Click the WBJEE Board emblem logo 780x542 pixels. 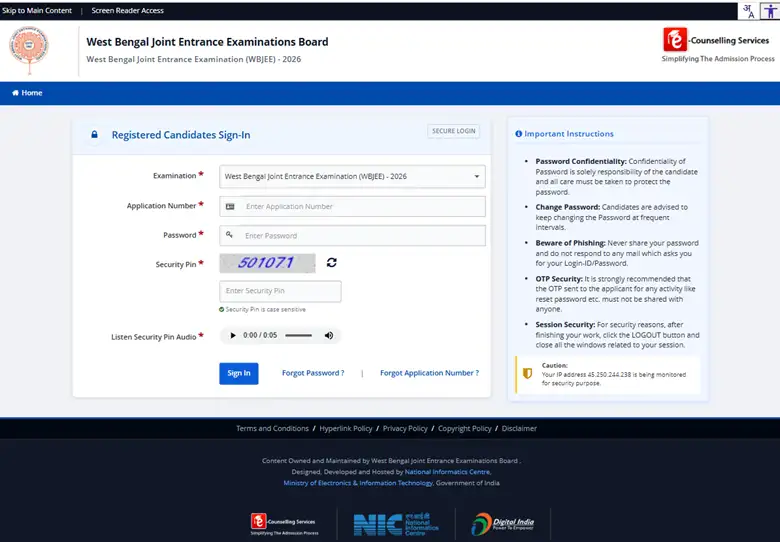pyautogui.click(x=29, y=50)
